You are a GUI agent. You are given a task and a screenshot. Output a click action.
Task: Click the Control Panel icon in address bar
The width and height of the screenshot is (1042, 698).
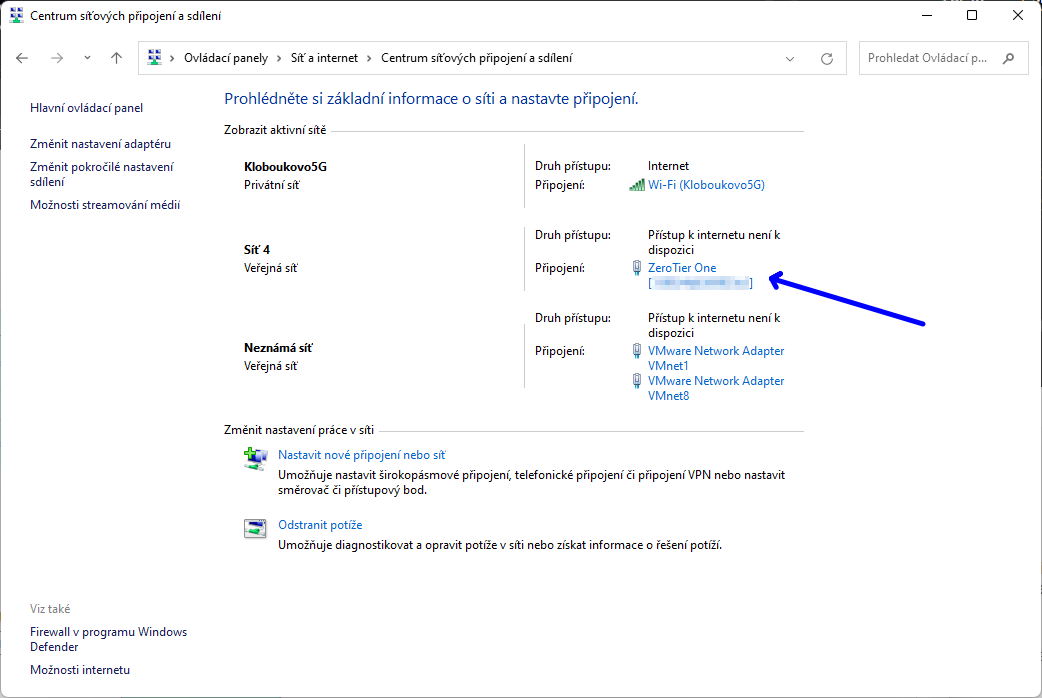pyautogui.click(x=154, y=58)
